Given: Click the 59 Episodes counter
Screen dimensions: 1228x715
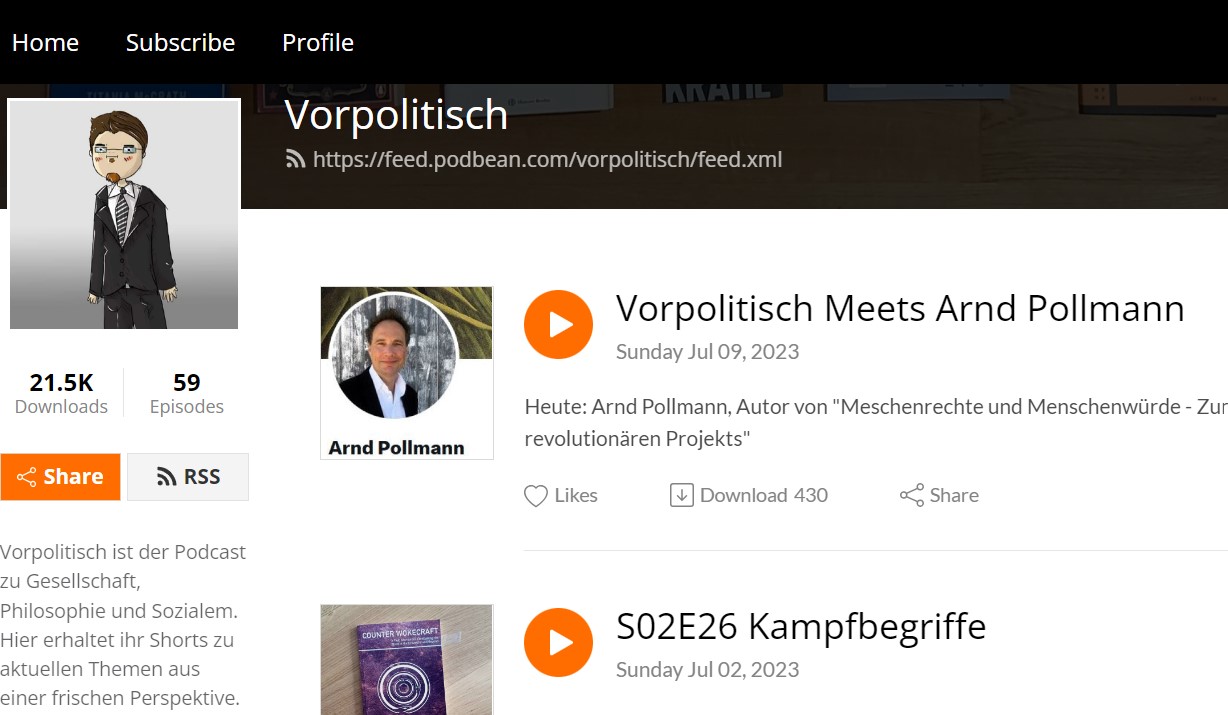Looking at the screenshot, I should point(187,393).
